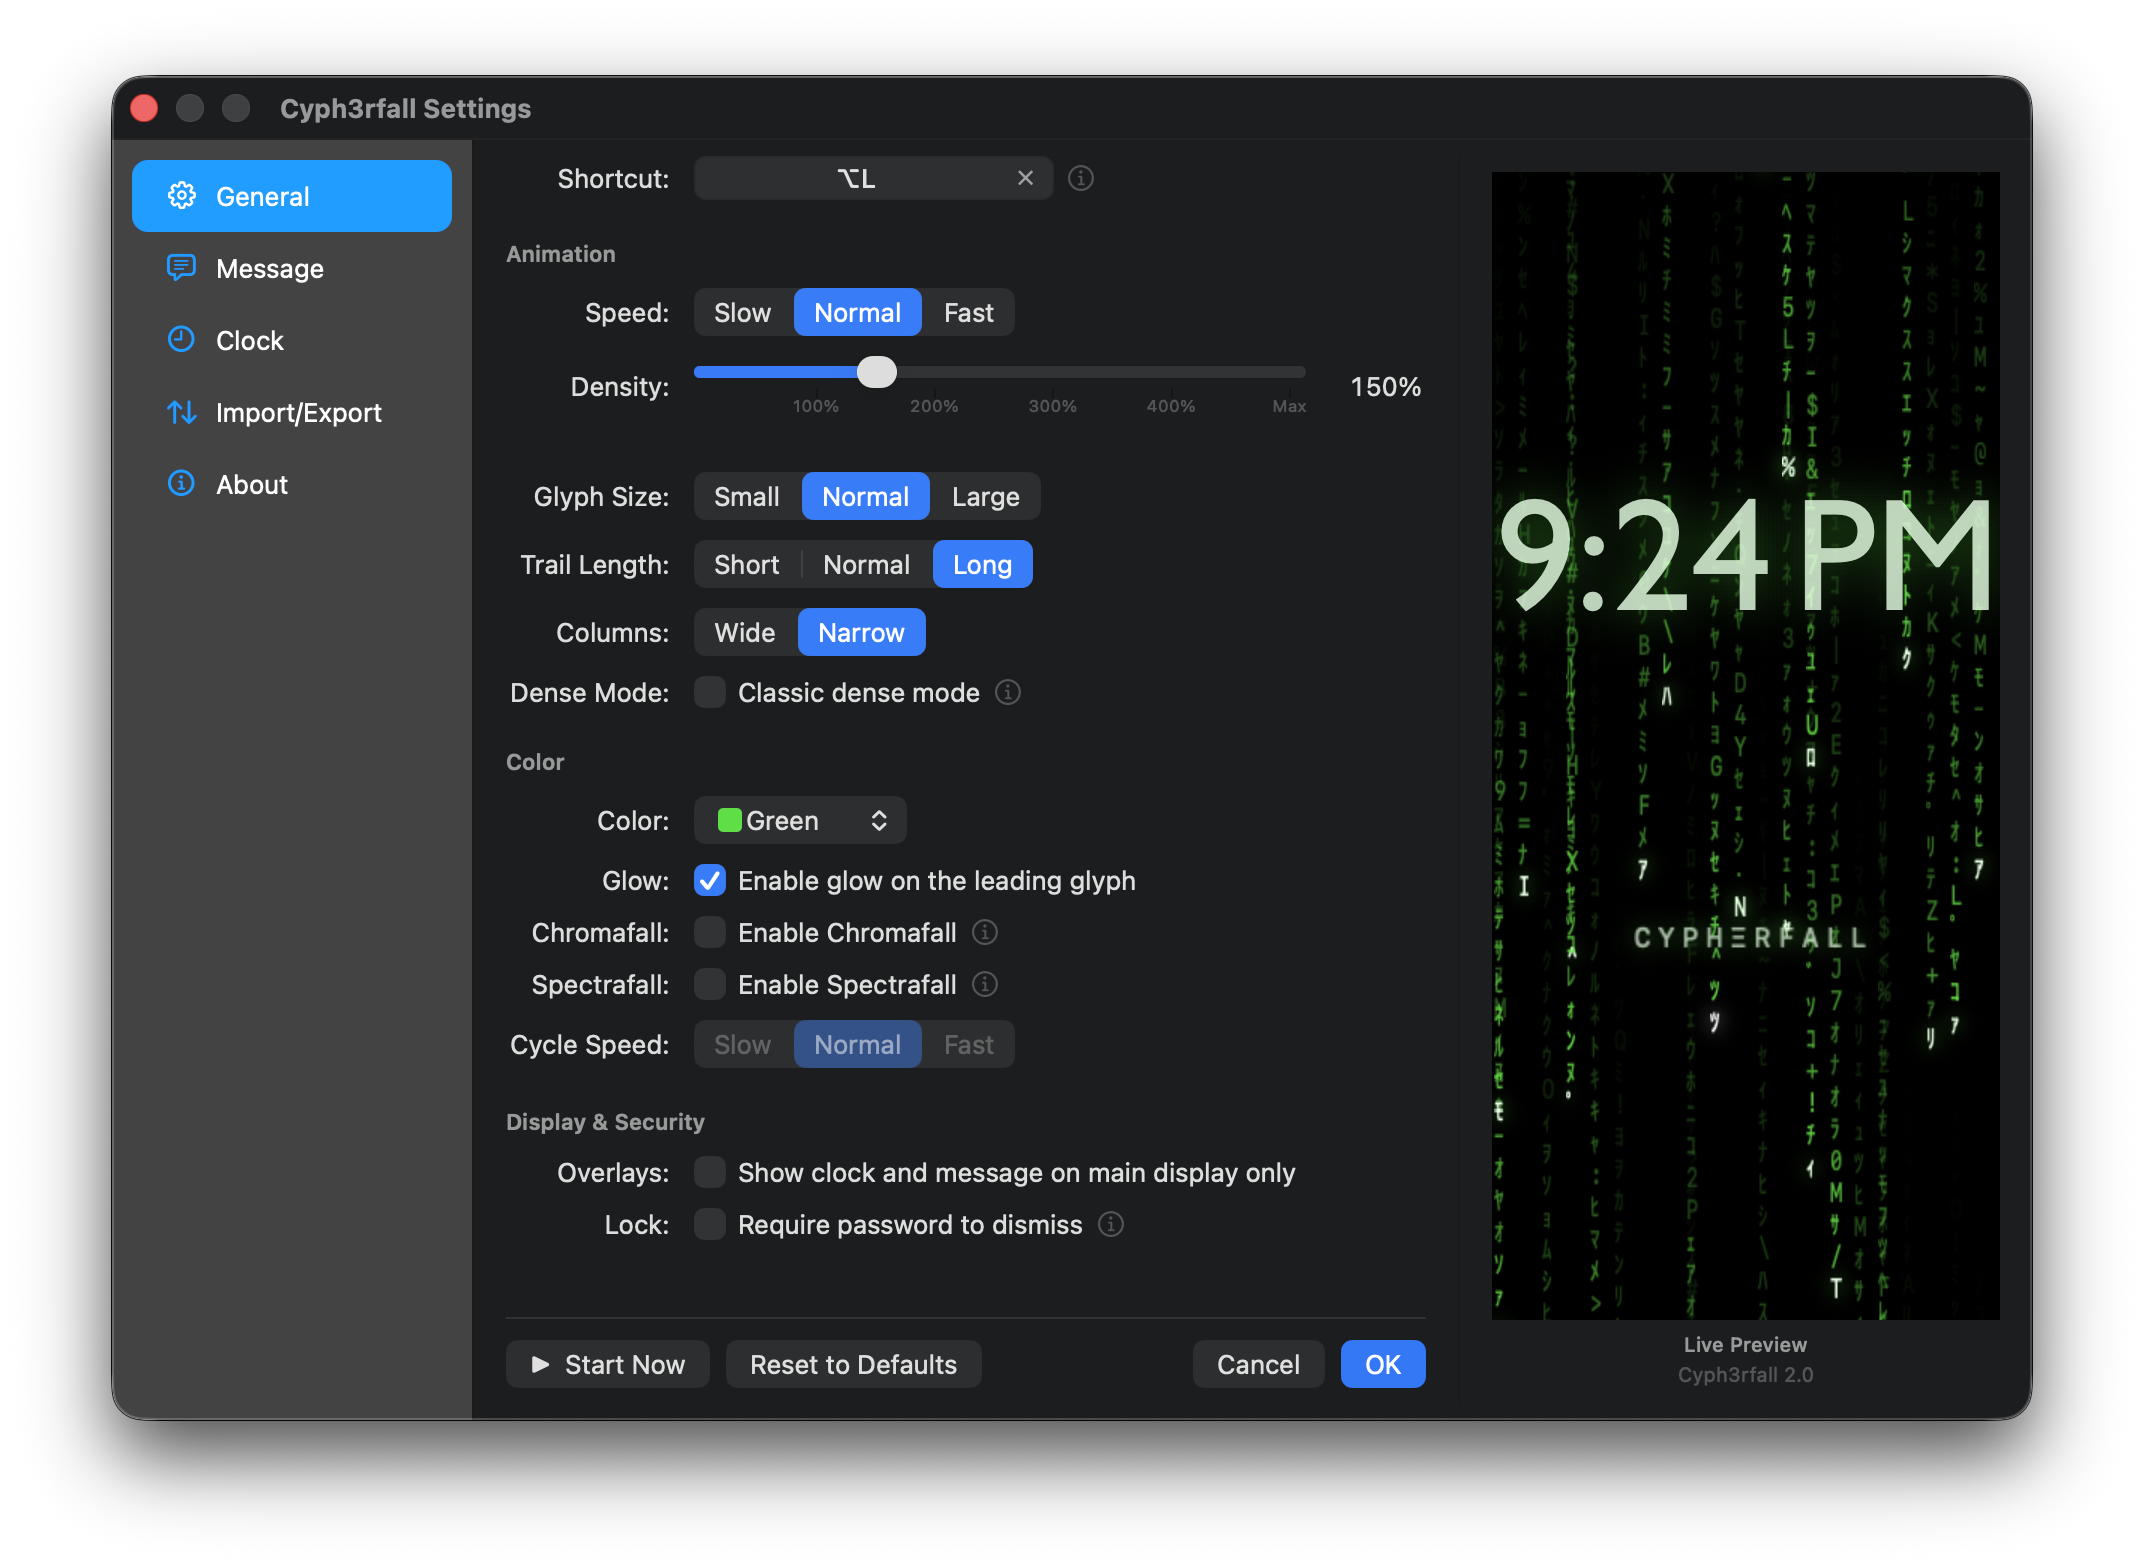This screenshot has width=2144, height=1568.
Task: Click the Import/Export arrows icon
Action: click(181, 412)
